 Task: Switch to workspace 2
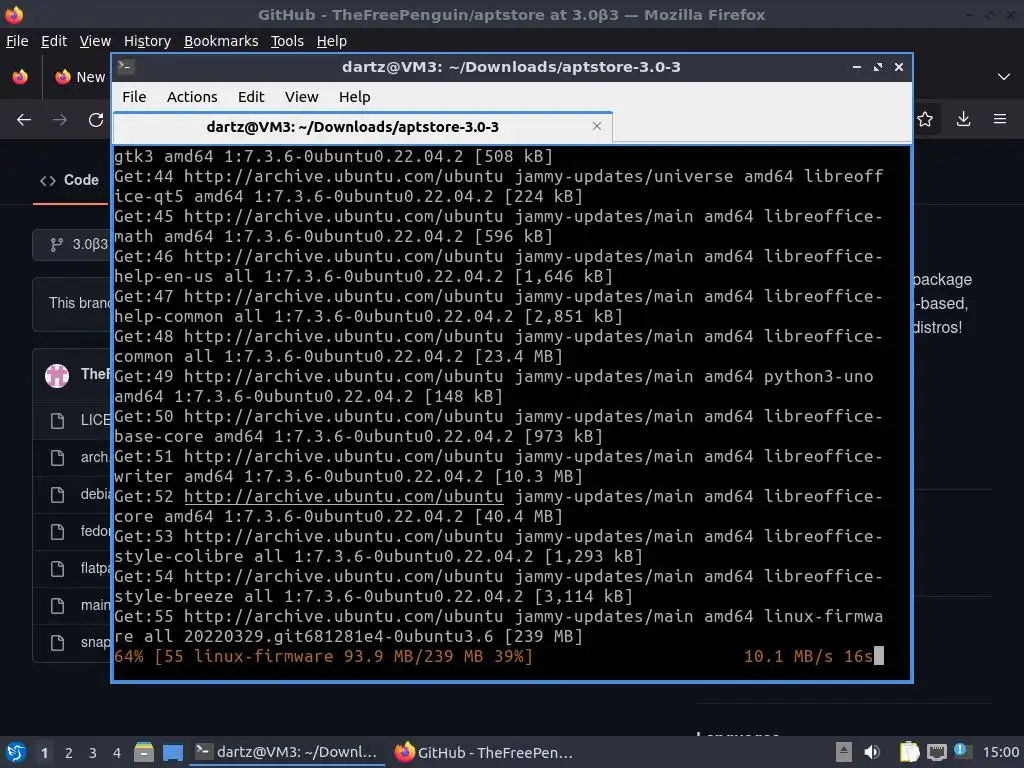[69, 753]
